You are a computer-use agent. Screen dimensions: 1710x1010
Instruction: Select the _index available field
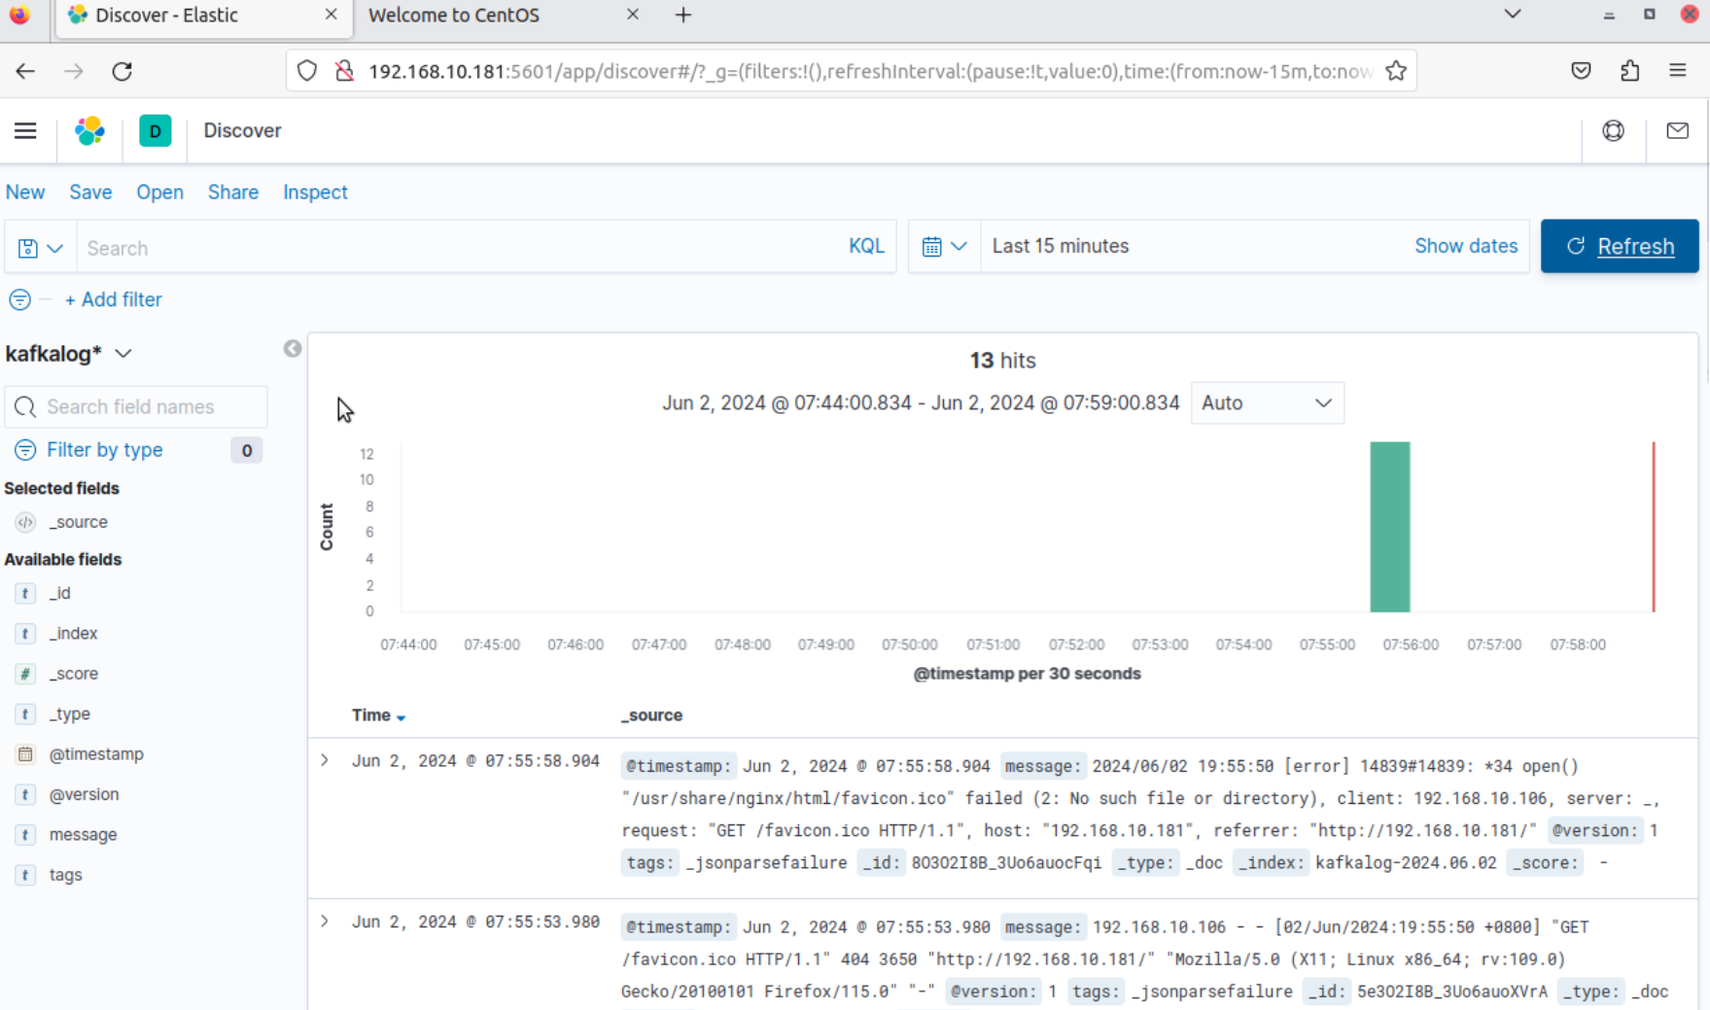pyautogui.click(x=74, y=633)
